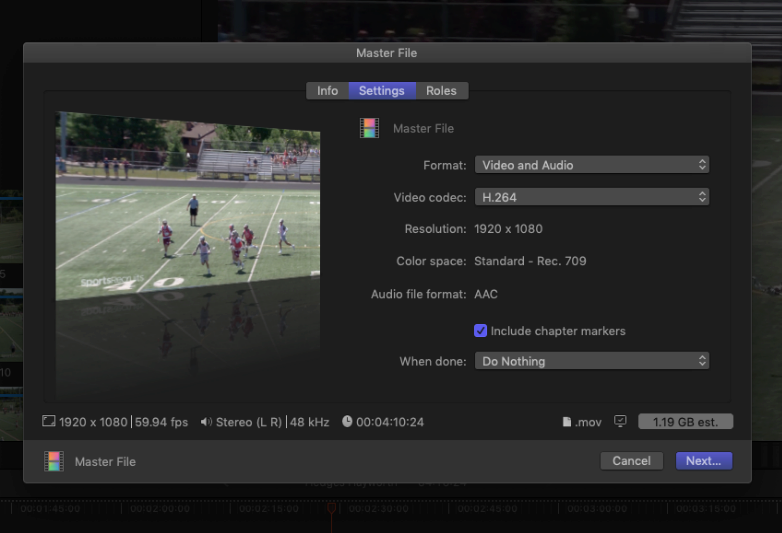This screenshot has width=782, height=533.
Task: Click the Standard - Rec. 709 color space value
Action: (530, 261)
